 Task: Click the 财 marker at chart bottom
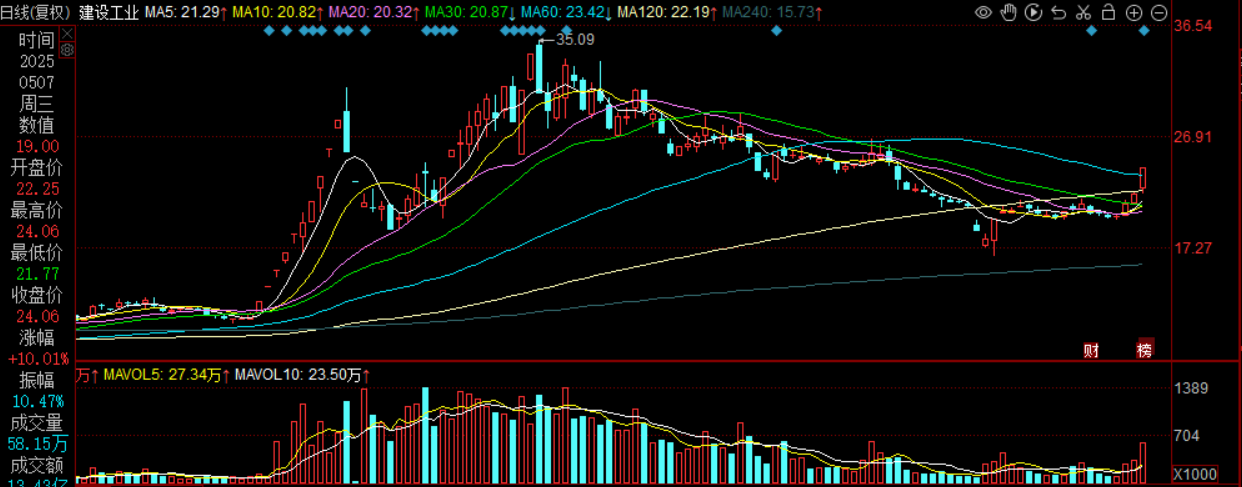pyautogui.click(x=1091, y=350)
